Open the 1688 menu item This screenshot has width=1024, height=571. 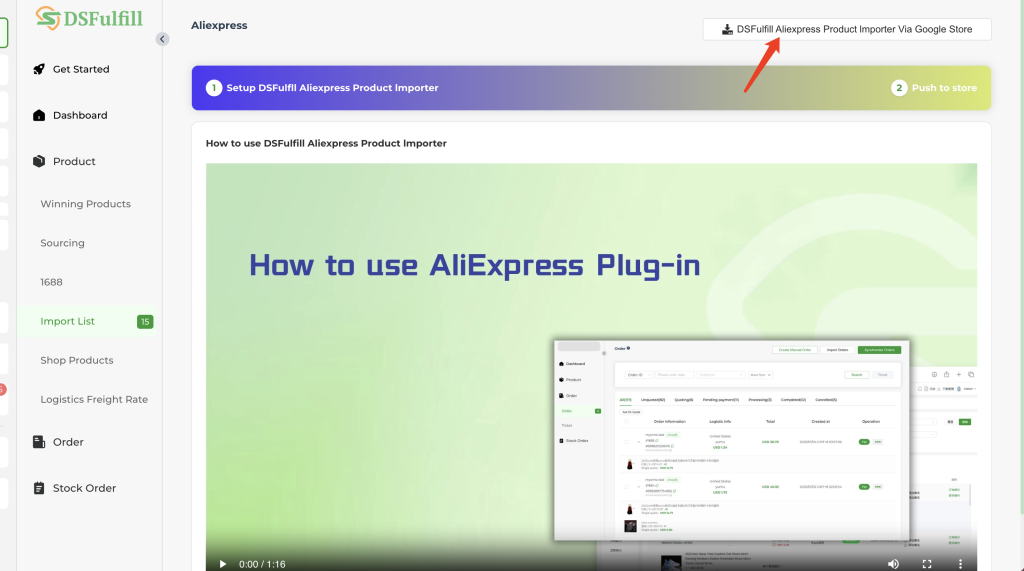51,282
